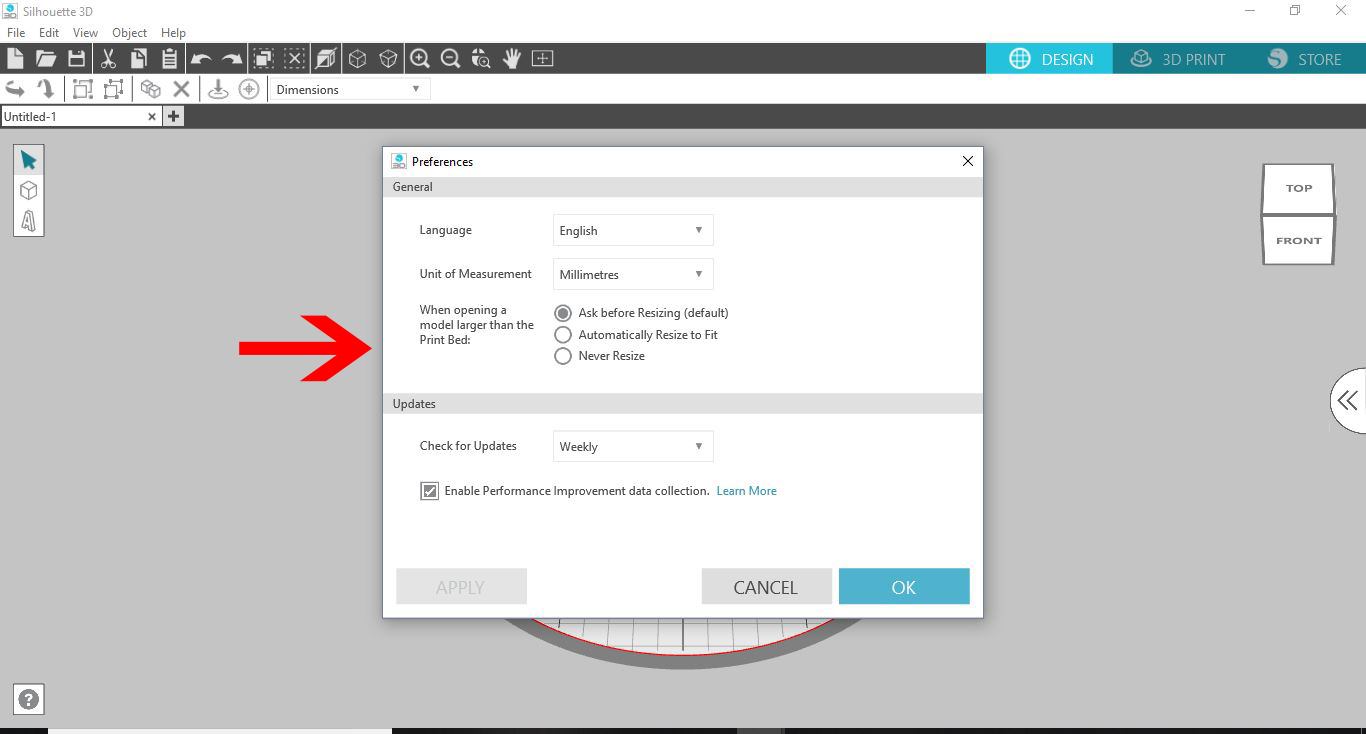Paste using the clipboard icon
Viewport: 1366px width, 734px height.
coord(169,58)
